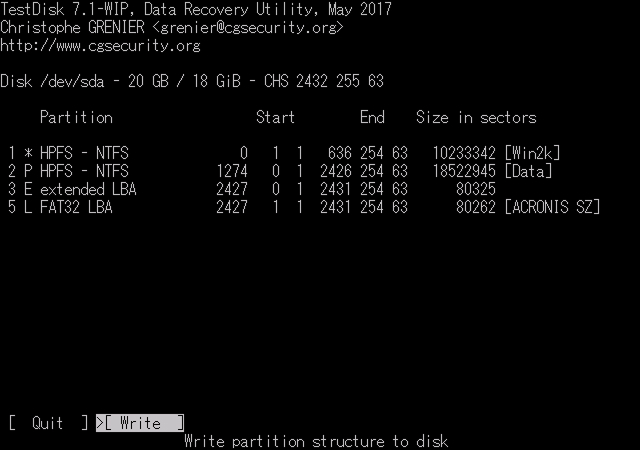Select the Write menu option
This screenshot has height=450, width=640.
pos(140,423)
